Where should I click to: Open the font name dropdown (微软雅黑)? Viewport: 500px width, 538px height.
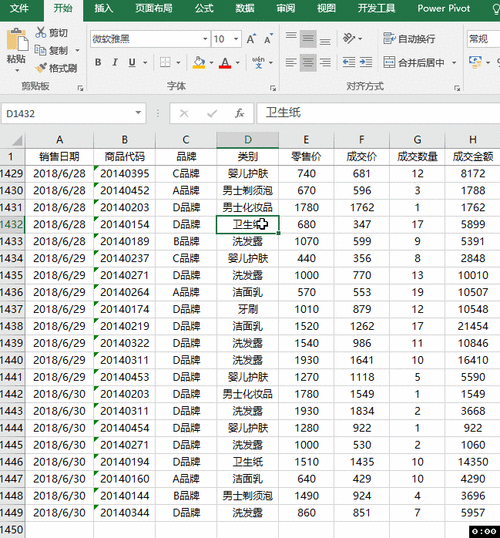coord(205,39)
